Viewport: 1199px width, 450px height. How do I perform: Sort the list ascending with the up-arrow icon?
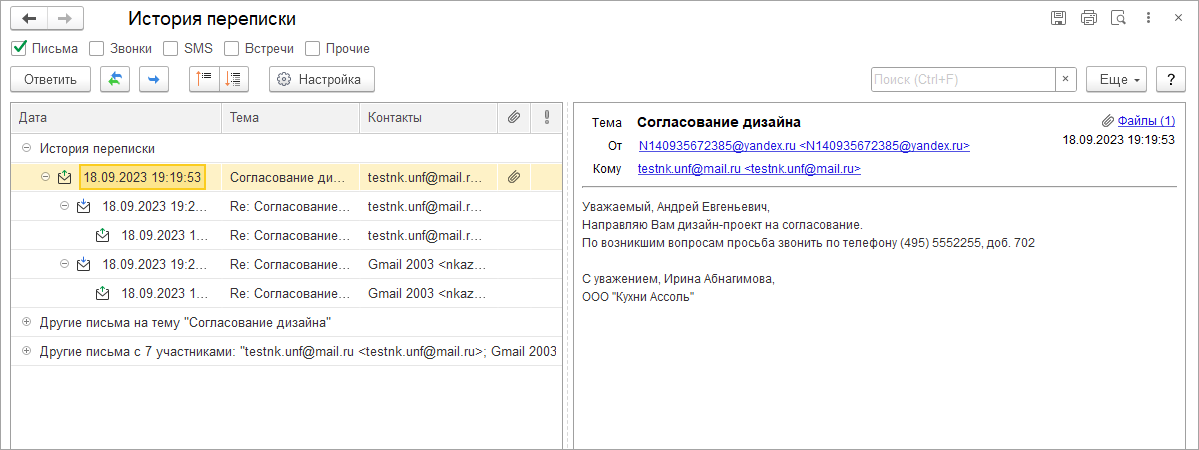(204, 79)
